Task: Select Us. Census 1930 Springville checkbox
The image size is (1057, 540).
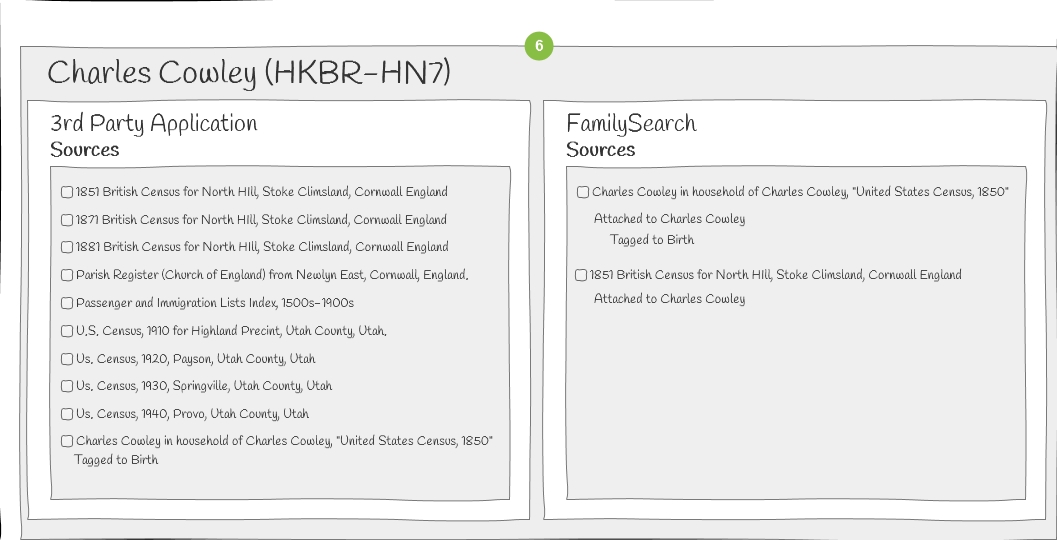Action: click(67, 386)
